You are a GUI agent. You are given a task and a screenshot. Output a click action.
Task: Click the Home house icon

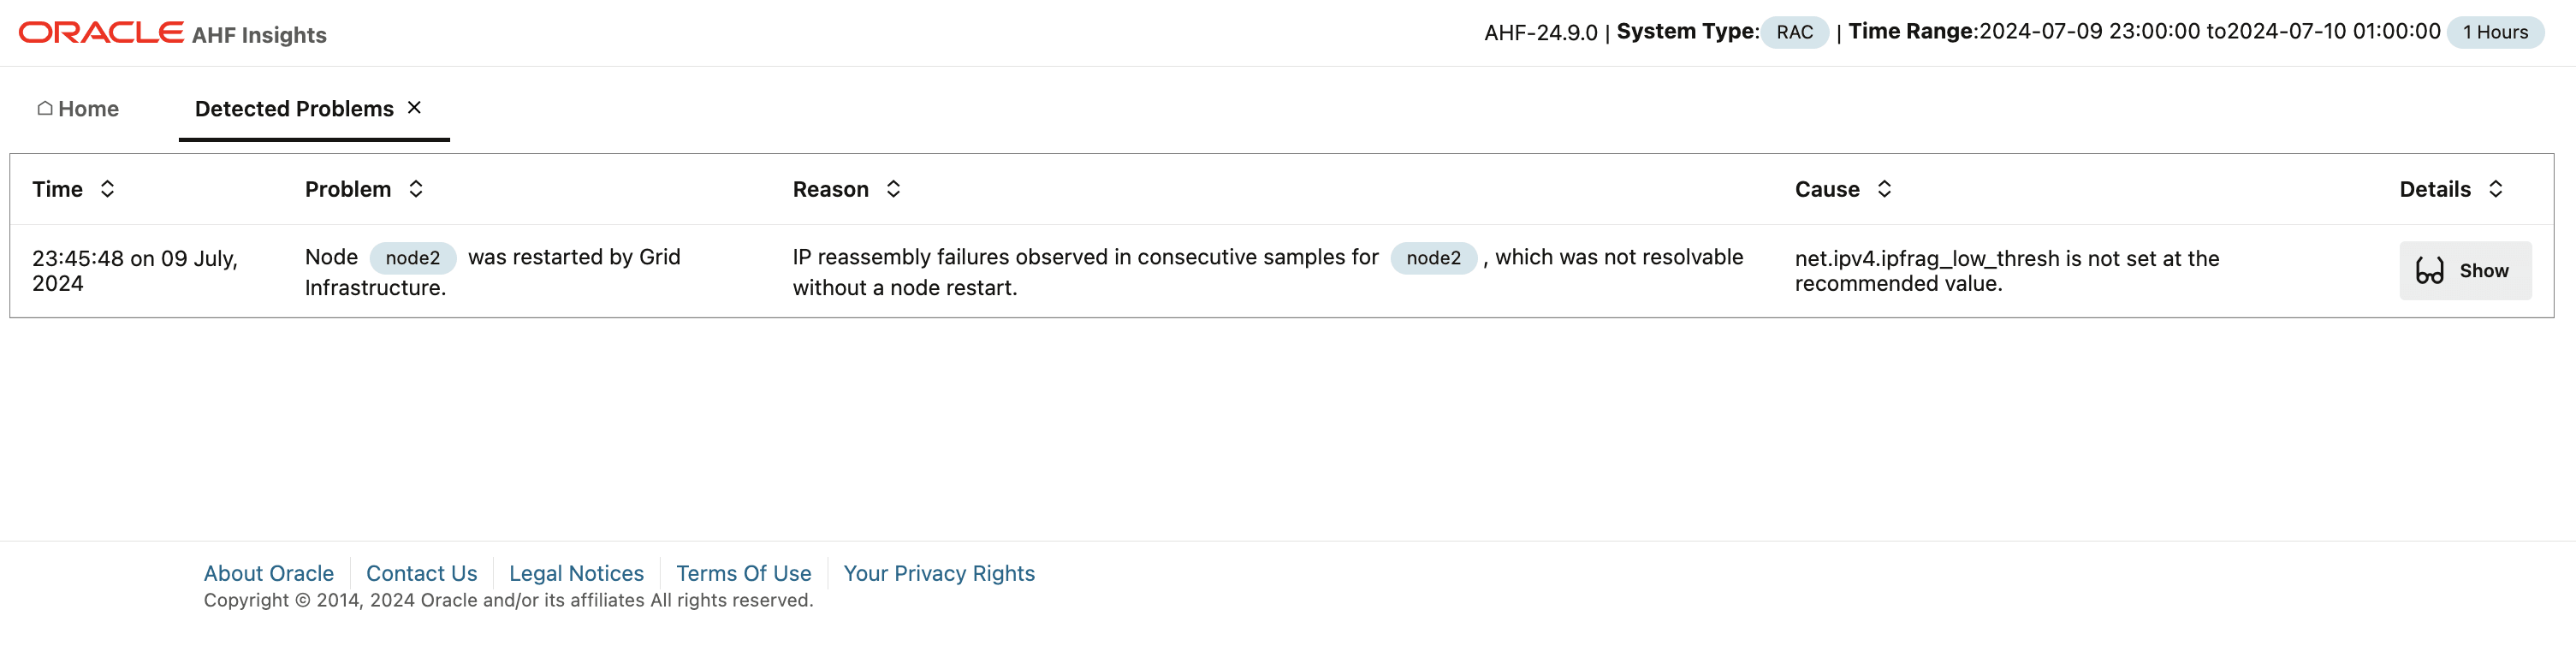click(45, 108)
